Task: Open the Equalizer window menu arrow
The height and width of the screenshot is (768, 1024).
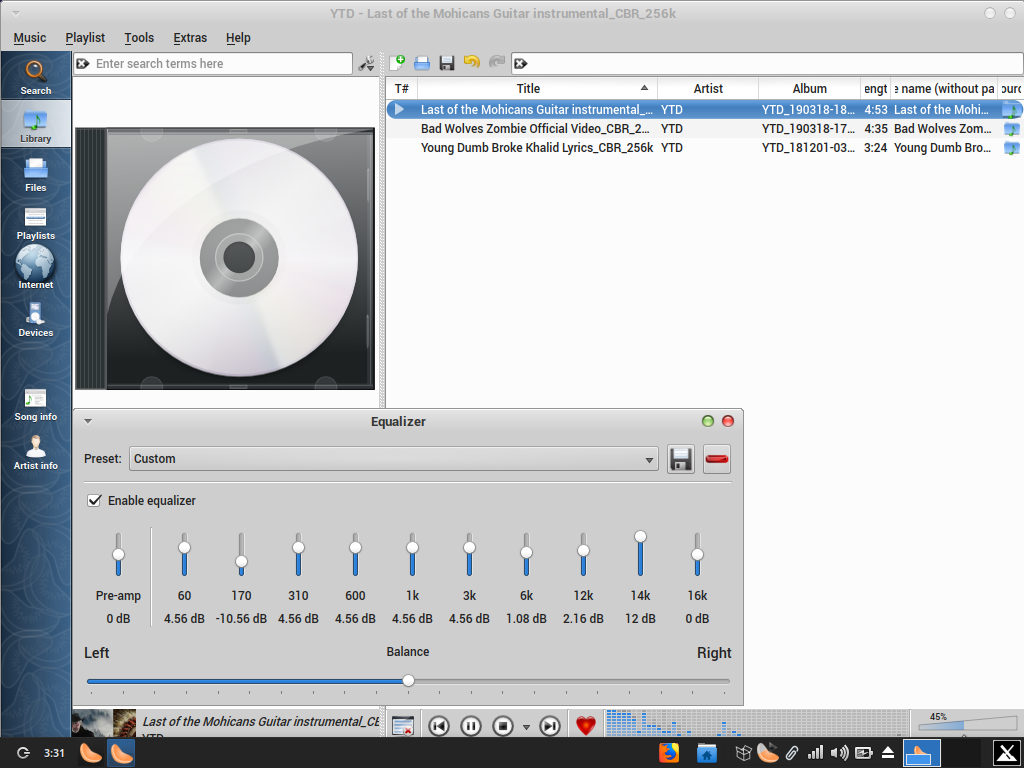Action: point(88,421)
